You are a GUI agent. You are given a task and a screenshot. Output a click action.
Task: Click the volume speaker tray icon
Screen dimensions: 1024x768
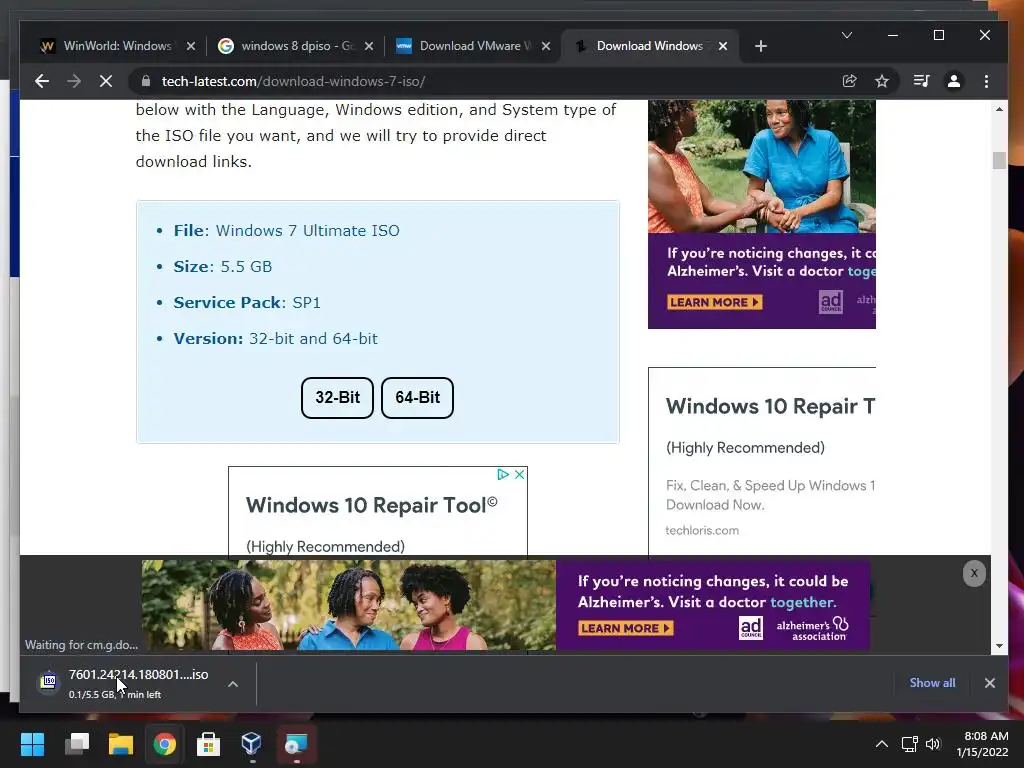click(x=933, y=744)
